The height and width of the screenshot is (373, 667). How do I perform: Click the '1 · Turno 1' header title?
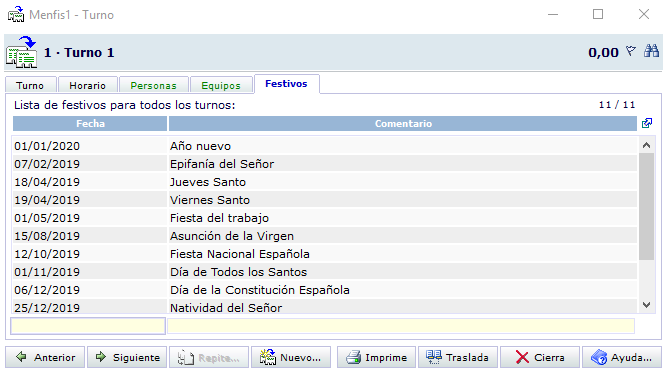coord(79,52)
